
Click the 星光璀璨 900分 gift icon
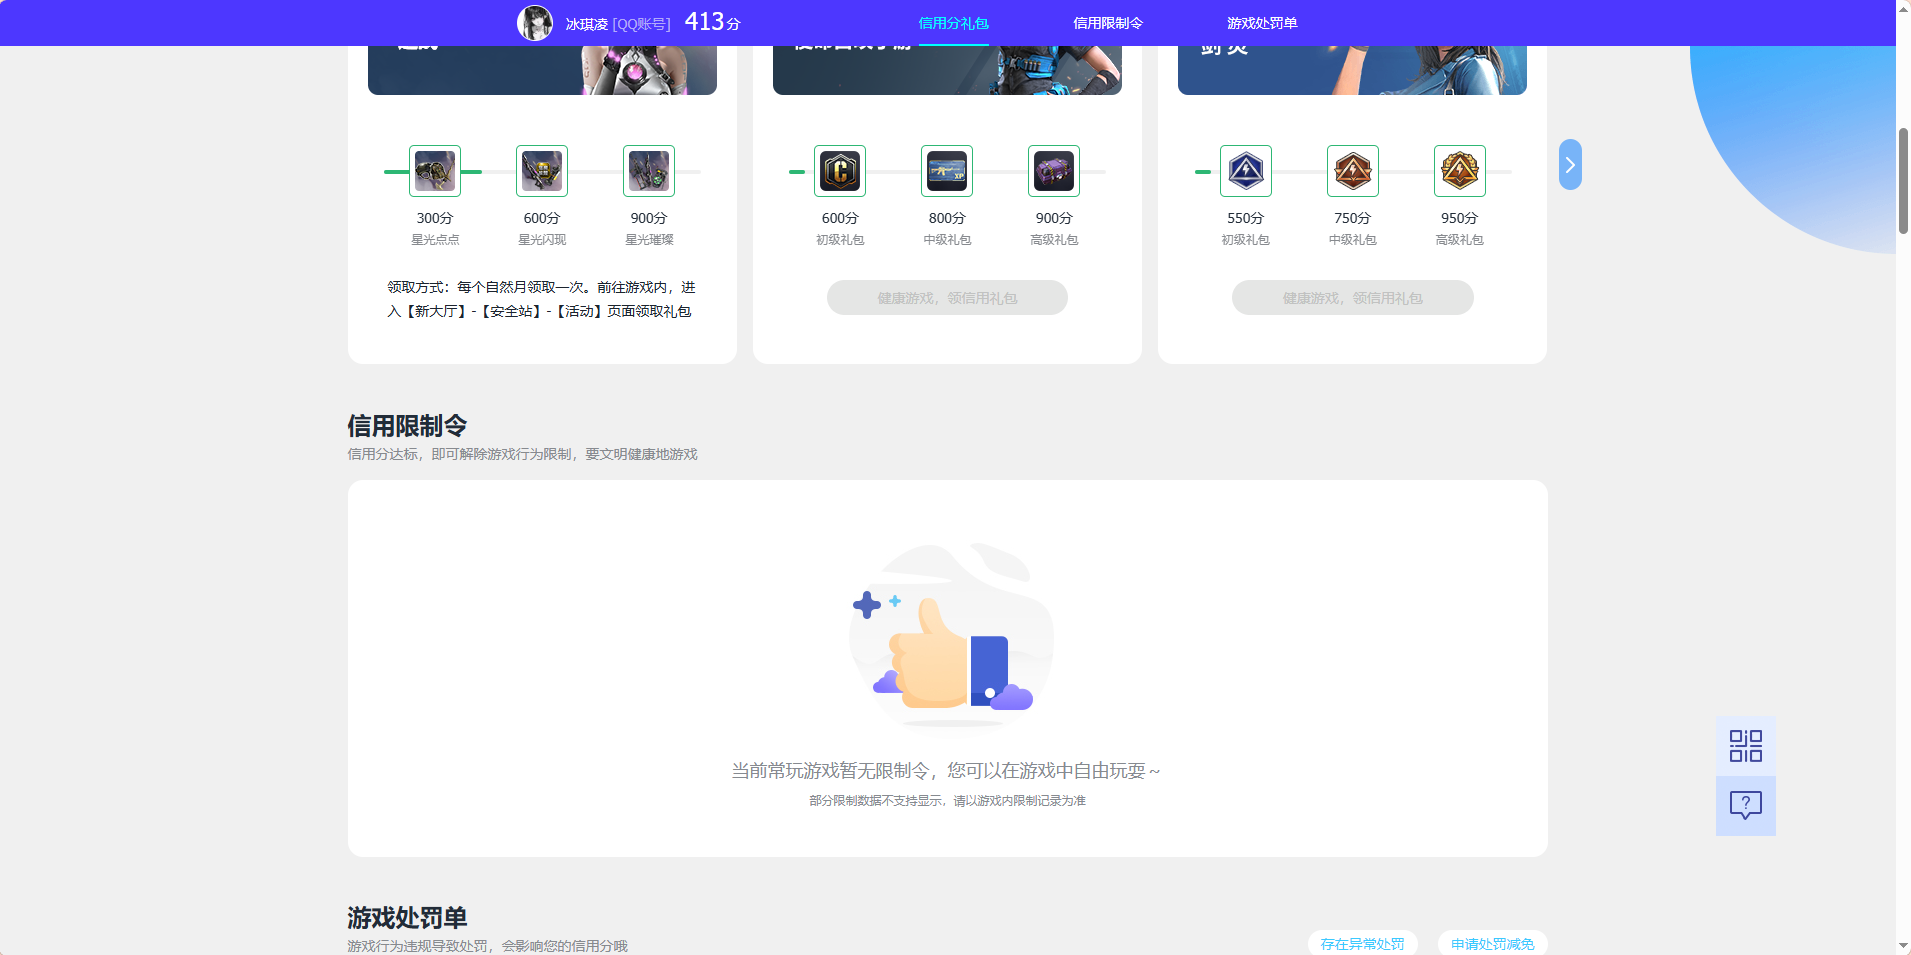tap(648, 170)
